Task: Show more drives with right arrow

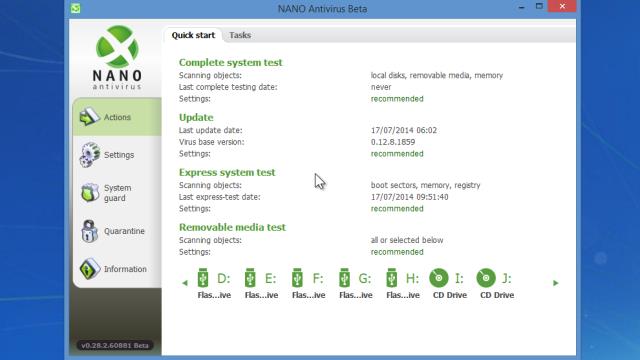Action: 556,283
